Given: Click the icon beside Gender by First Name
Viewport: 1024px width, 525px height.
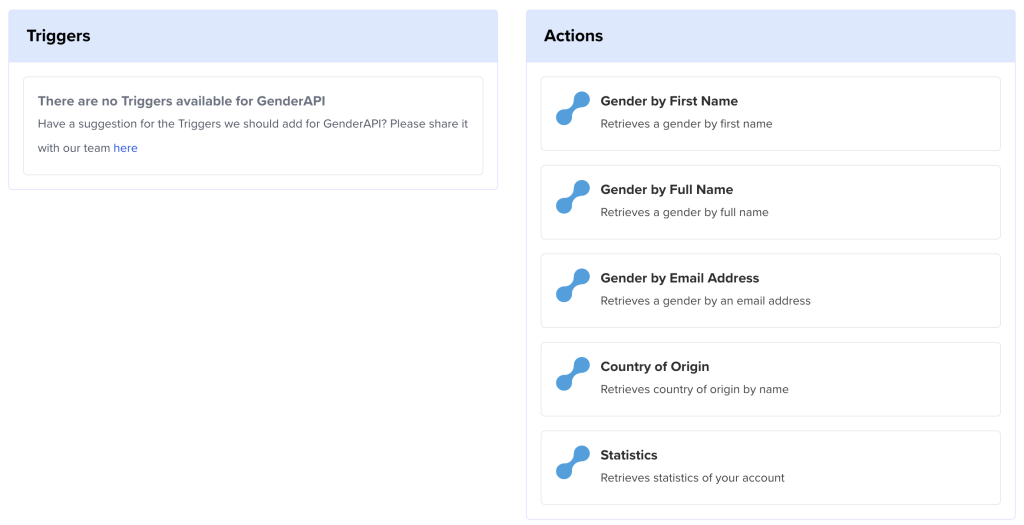Looking at the screenshot, I should coord(573,109).
